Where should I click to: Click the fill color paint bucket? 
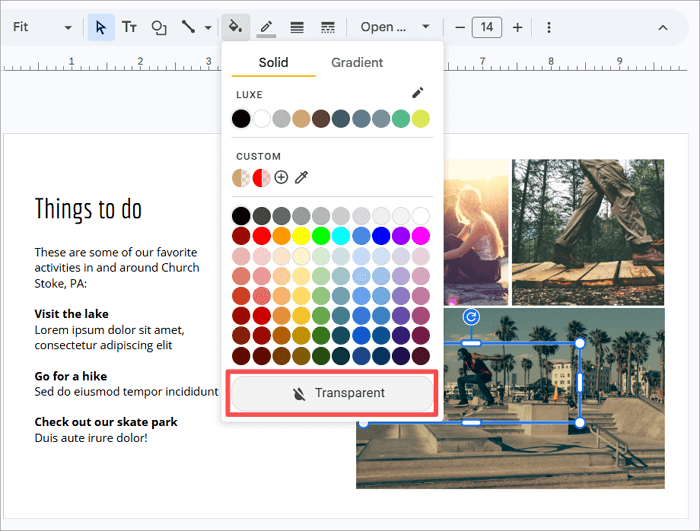[236, 27]
